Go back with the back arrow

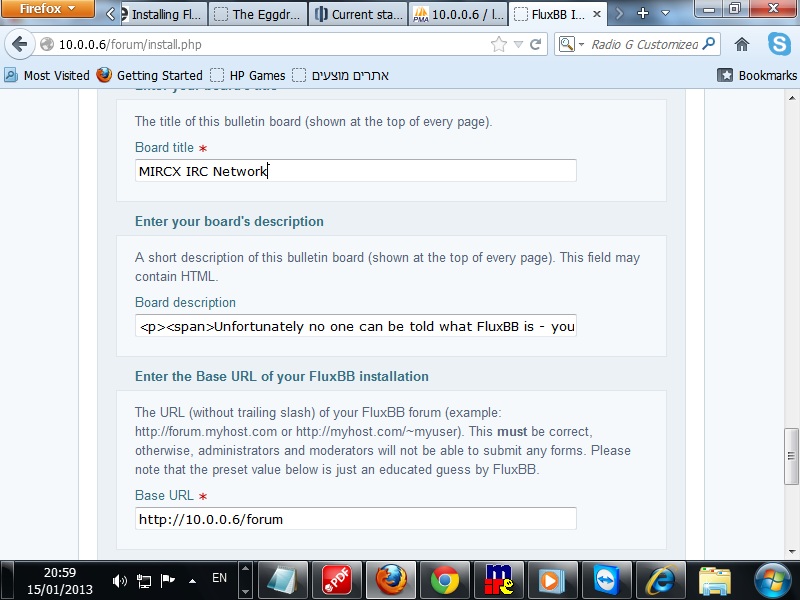pyautogui.click(x=19, y=44)
